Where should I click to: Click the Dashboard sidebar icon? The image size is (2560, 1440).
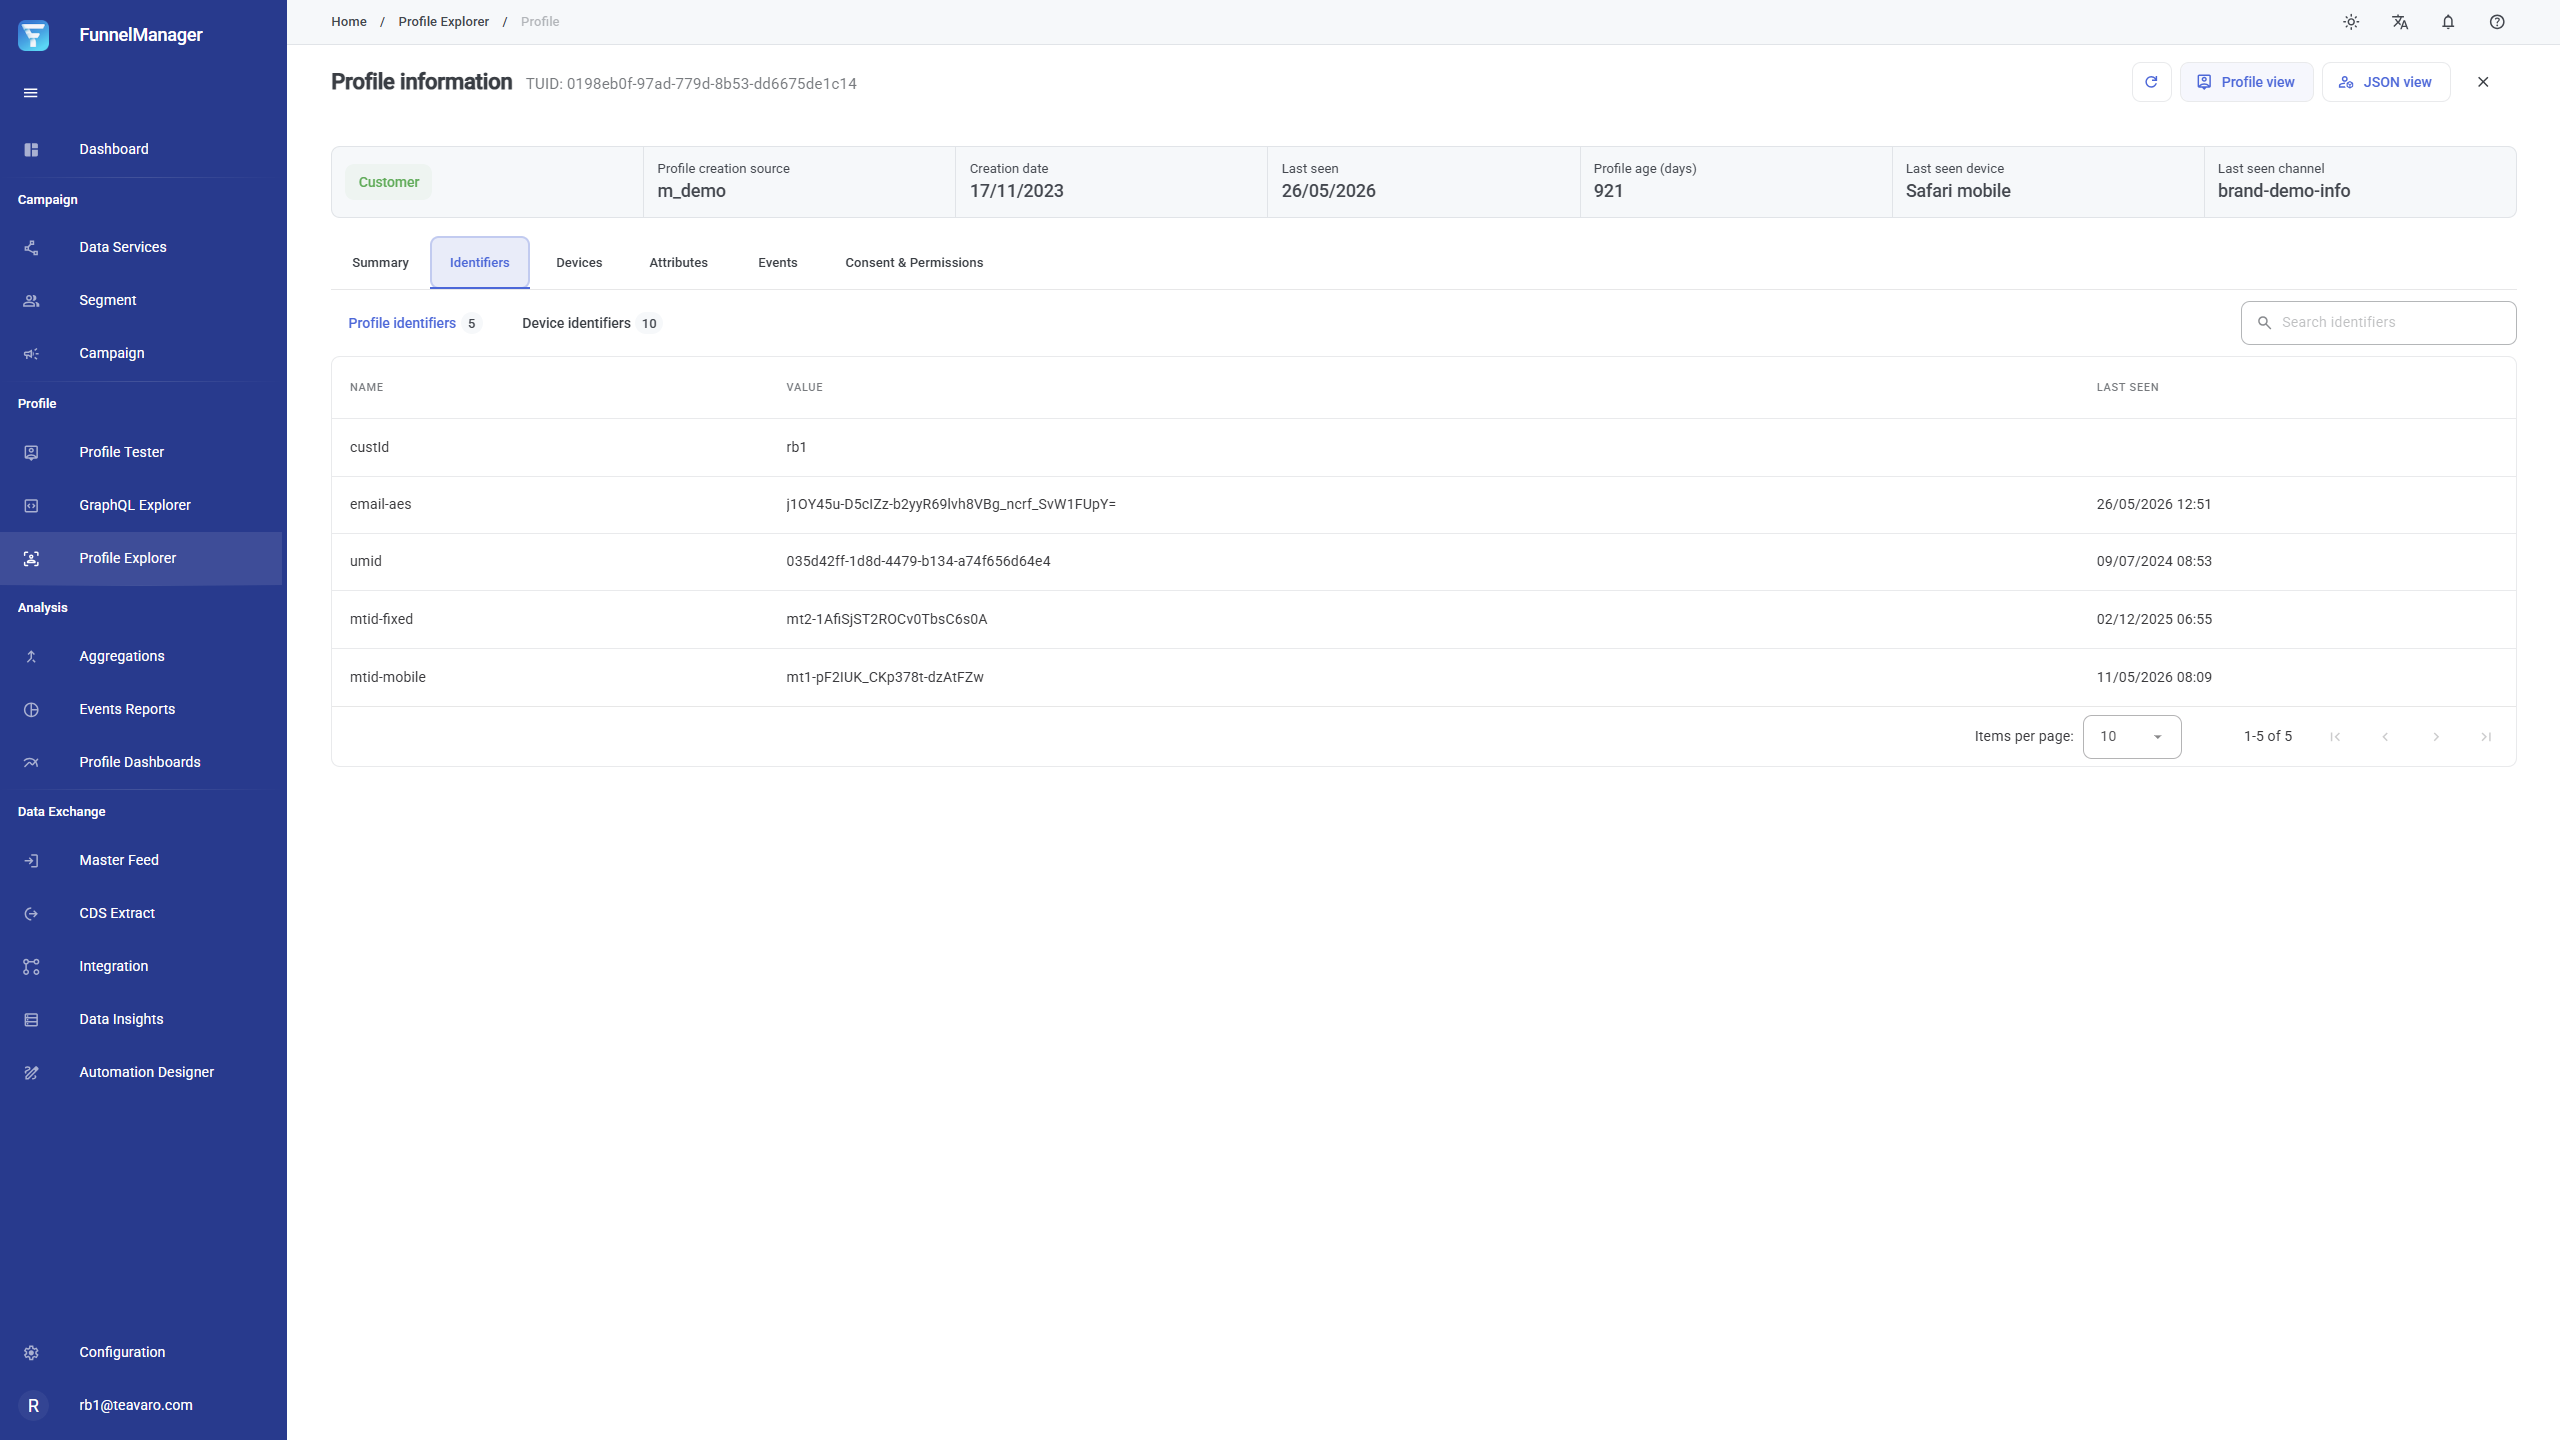(31, 149)
